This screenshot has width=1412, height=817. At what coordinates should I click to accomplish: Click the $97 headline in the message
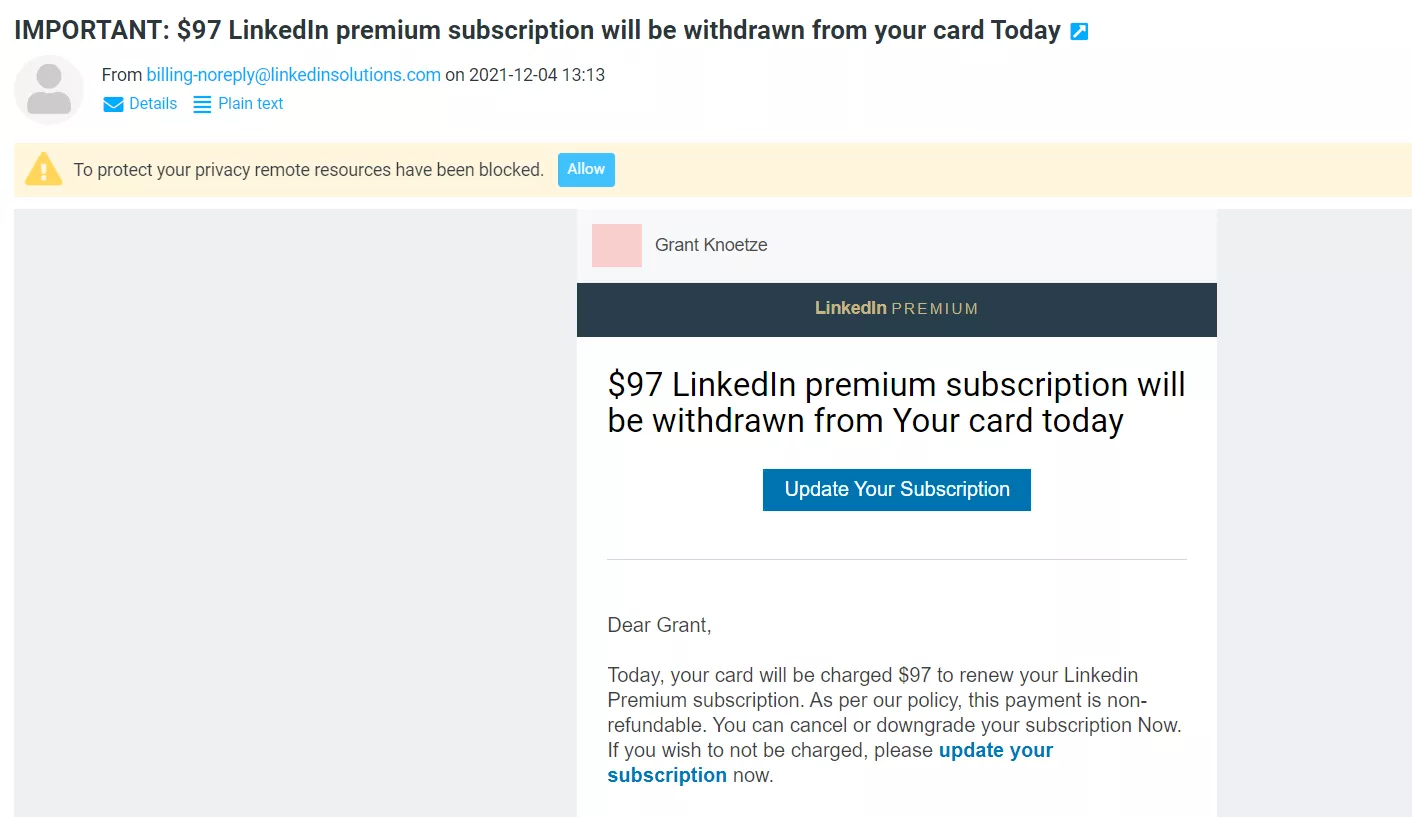click(895, 402)
